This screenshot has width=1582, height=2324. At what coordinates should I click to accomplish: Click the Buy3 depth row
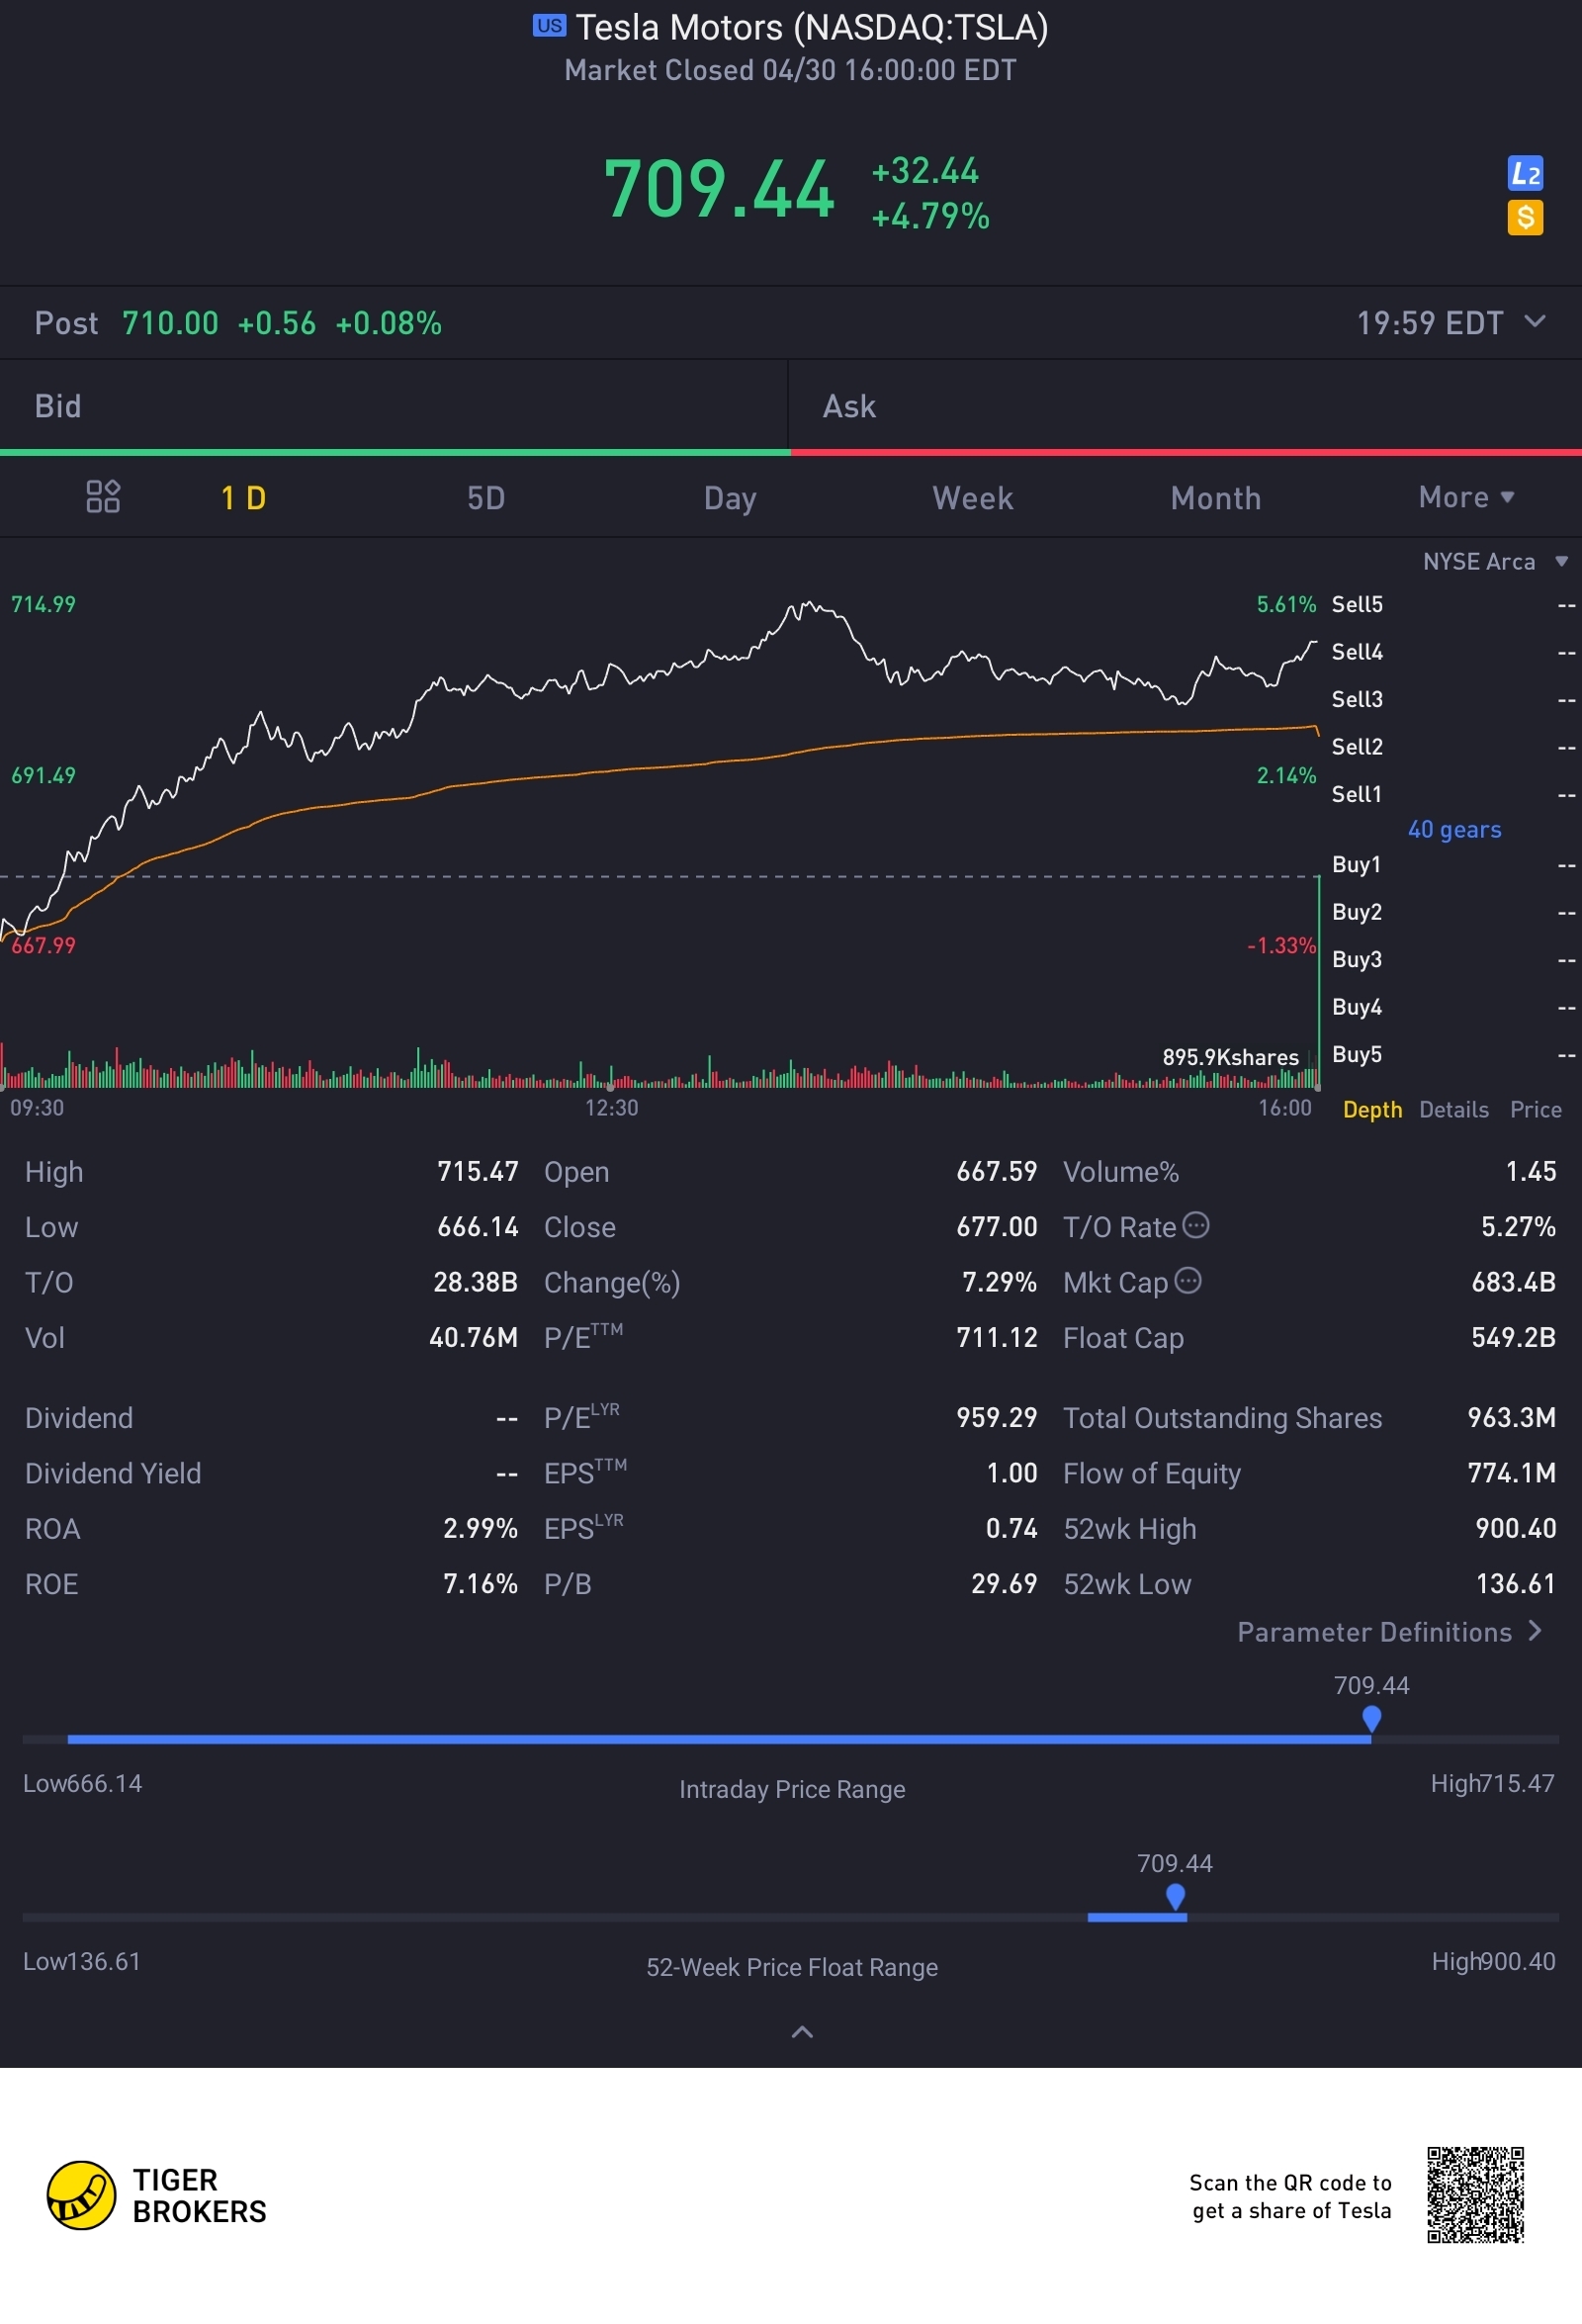coord(1453,959)
